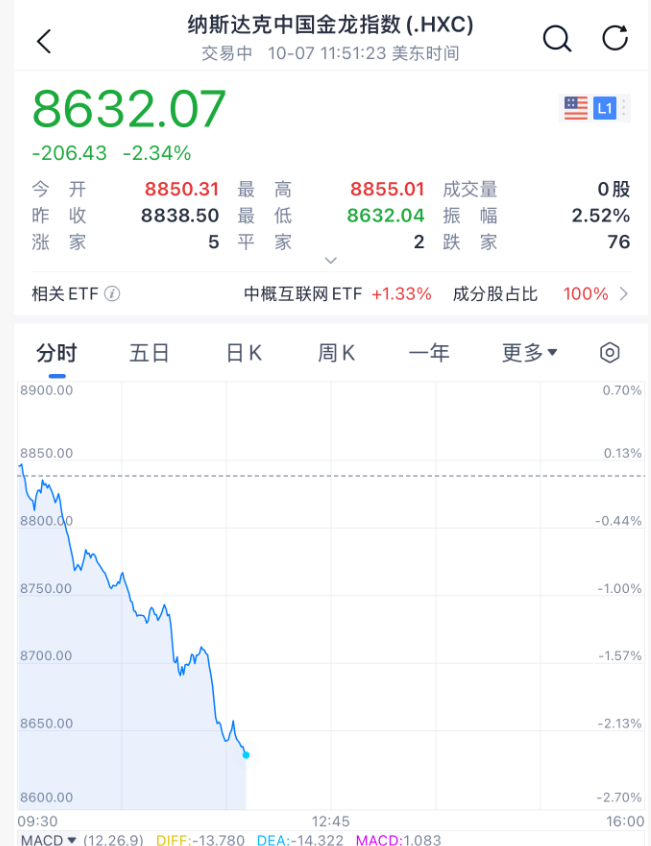
Task: Open the 更多 chart period dropdown
Action: (x=529, y=352)
